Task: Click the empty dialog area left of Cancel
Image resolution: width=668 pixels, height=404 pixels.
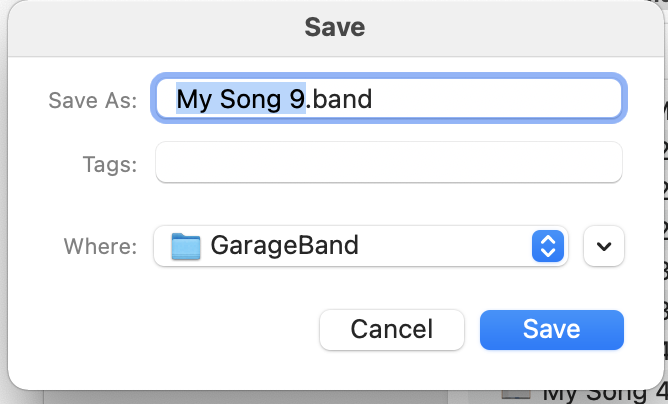Action: [x=170, y=329]
